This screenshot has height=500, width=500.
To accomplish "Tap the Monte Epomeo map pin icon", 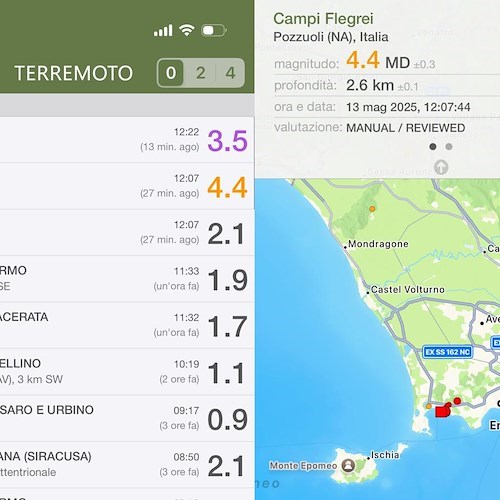I will tap(349, 465).
